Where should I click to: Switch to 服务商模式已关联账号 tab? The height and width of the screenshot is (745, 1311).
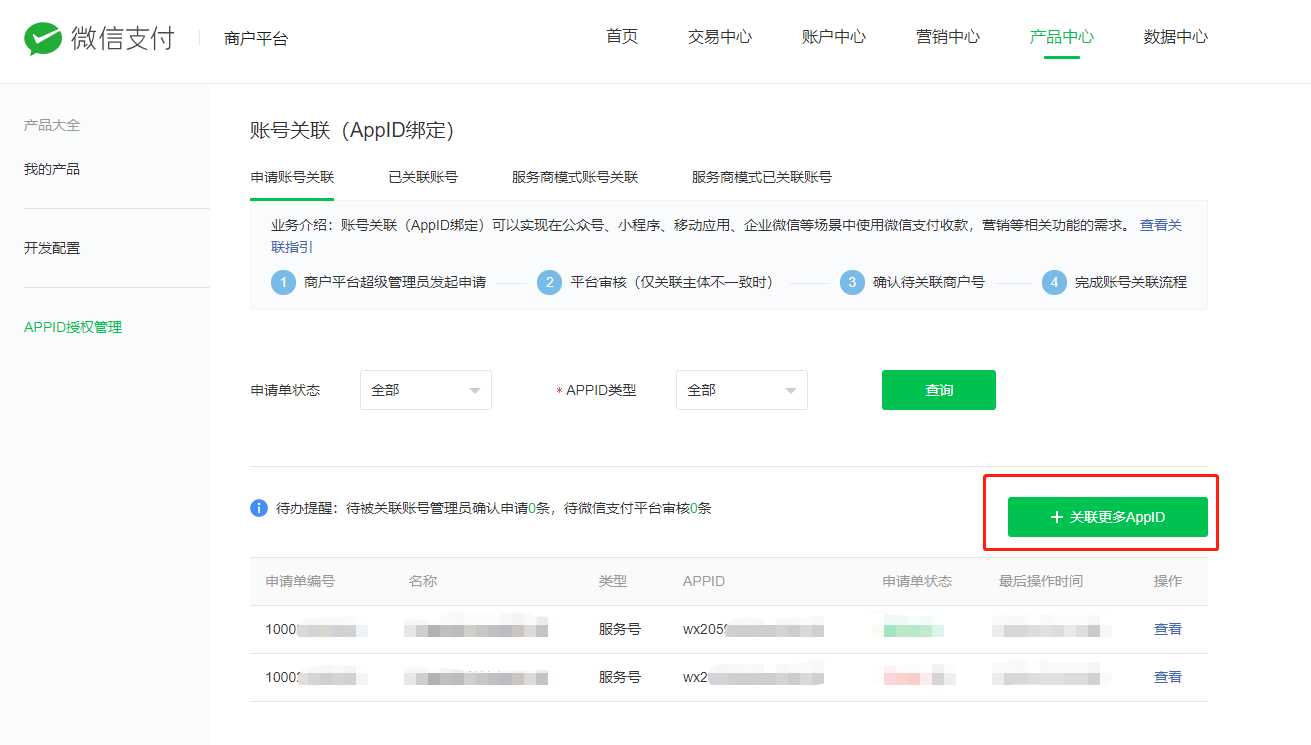click(x=762, y=177)
